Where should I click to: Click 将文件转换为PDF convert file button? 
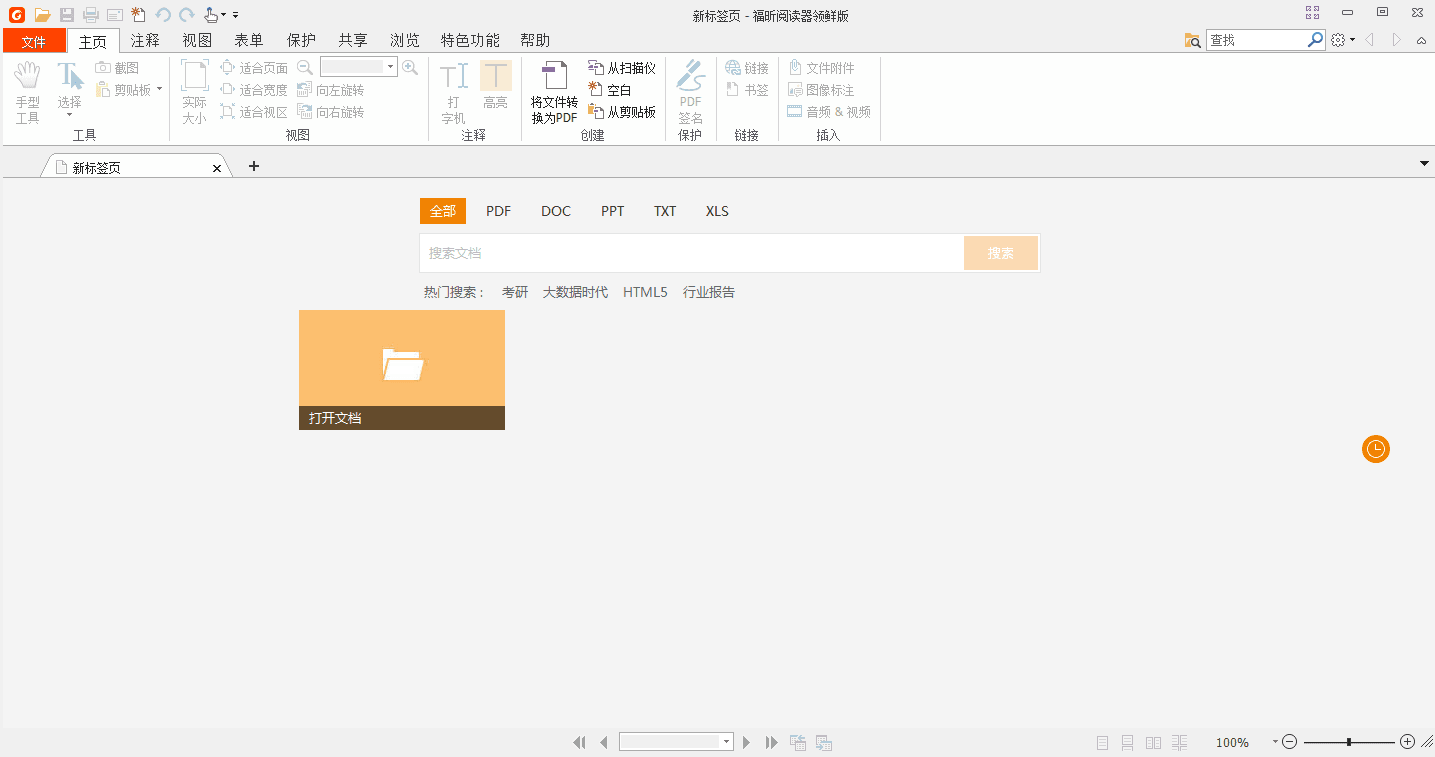point(554,92)
